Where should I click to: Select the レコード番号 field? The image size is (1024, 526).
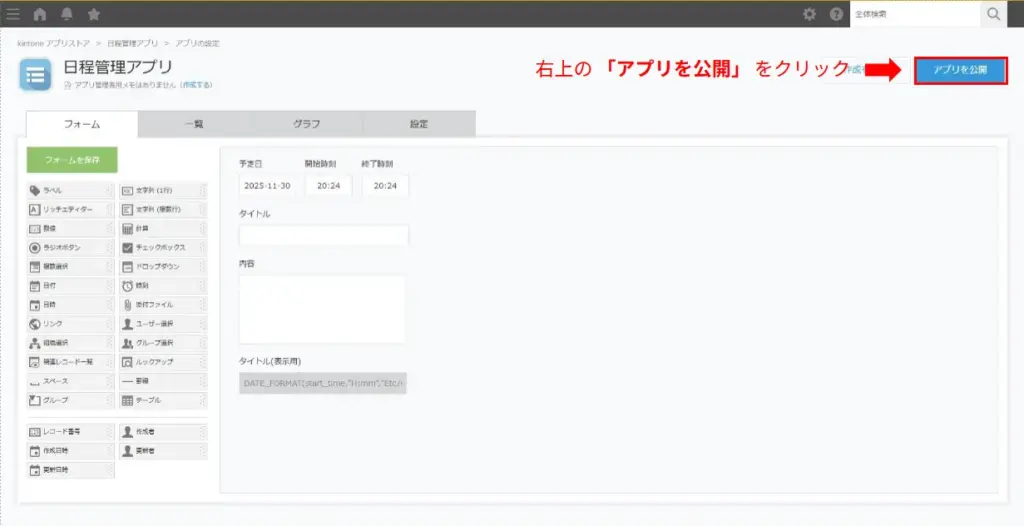71,432
